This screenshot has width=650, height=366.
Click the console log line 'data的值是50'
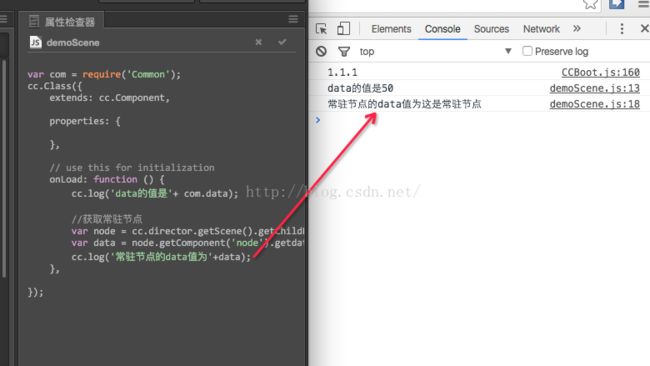point(360,88)
